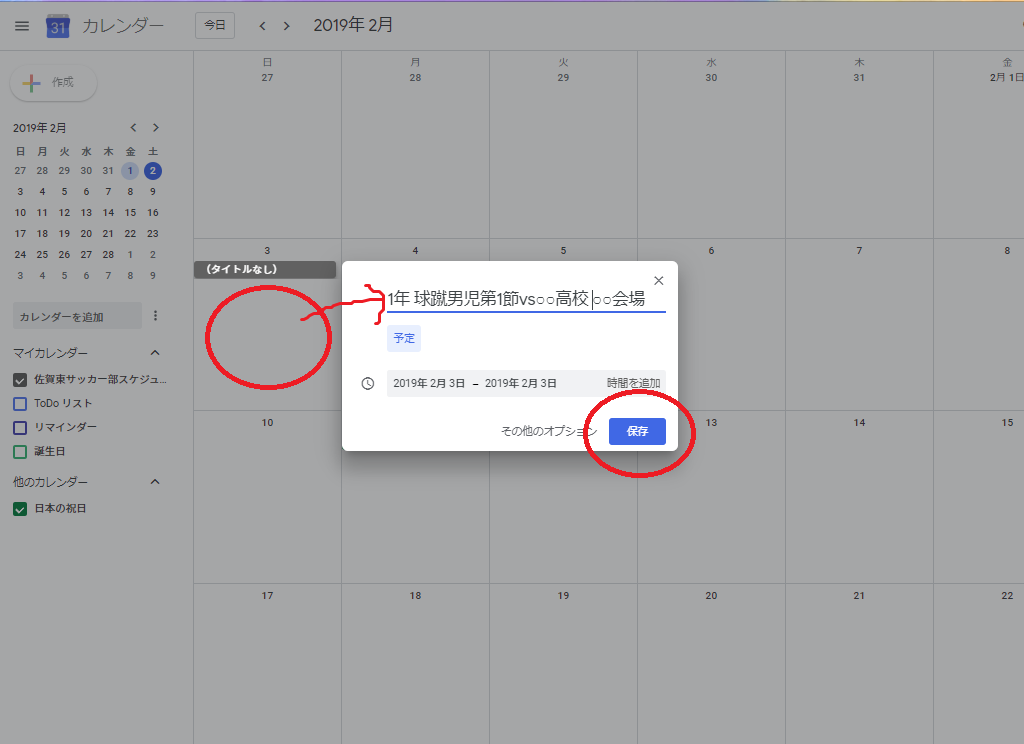The image size is (1024, 744).
Task: Click date 30 in main calendar grid
Action: coord(711,78)
